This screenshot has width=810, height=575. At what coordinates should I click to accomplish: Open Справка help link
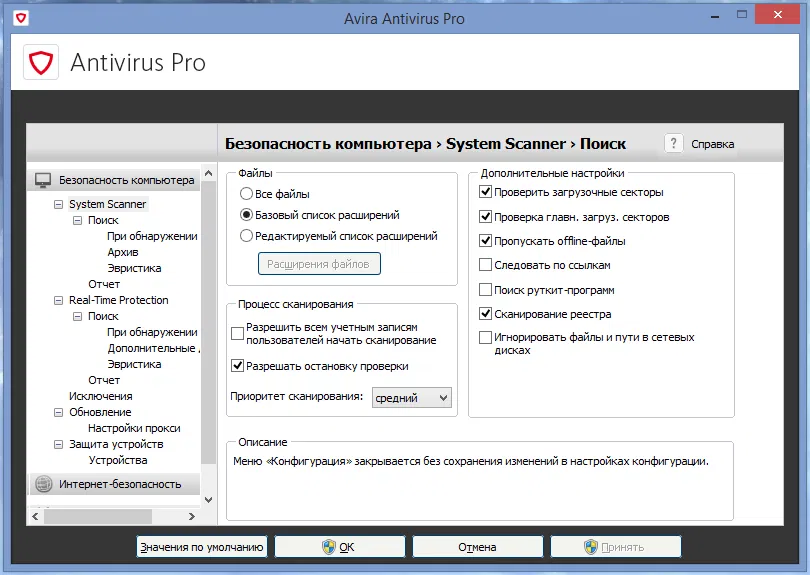tap(712, 144)
